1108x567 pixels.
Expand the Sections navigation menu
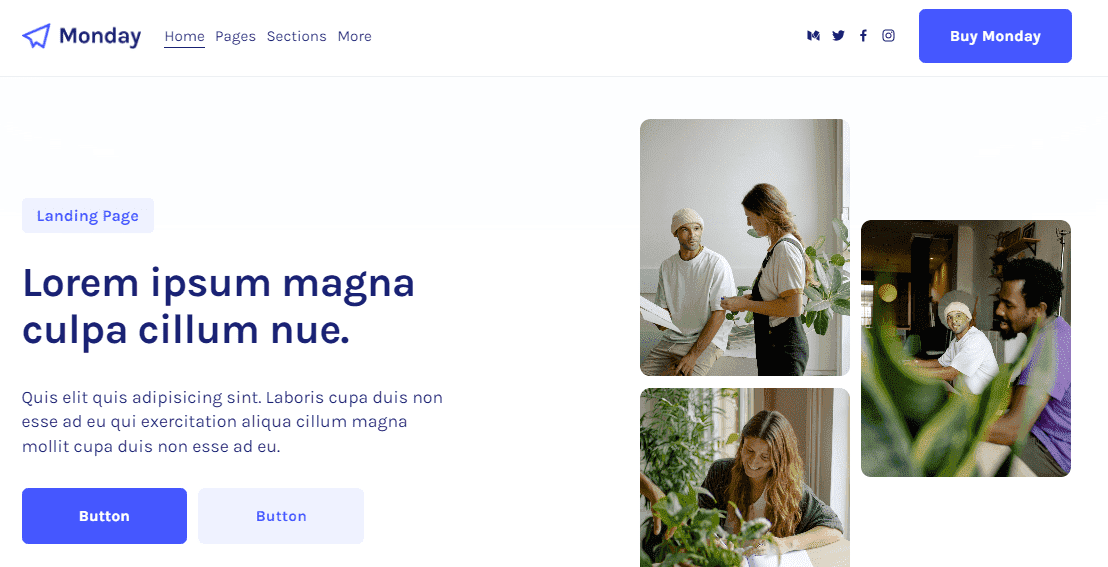point(296,36)
